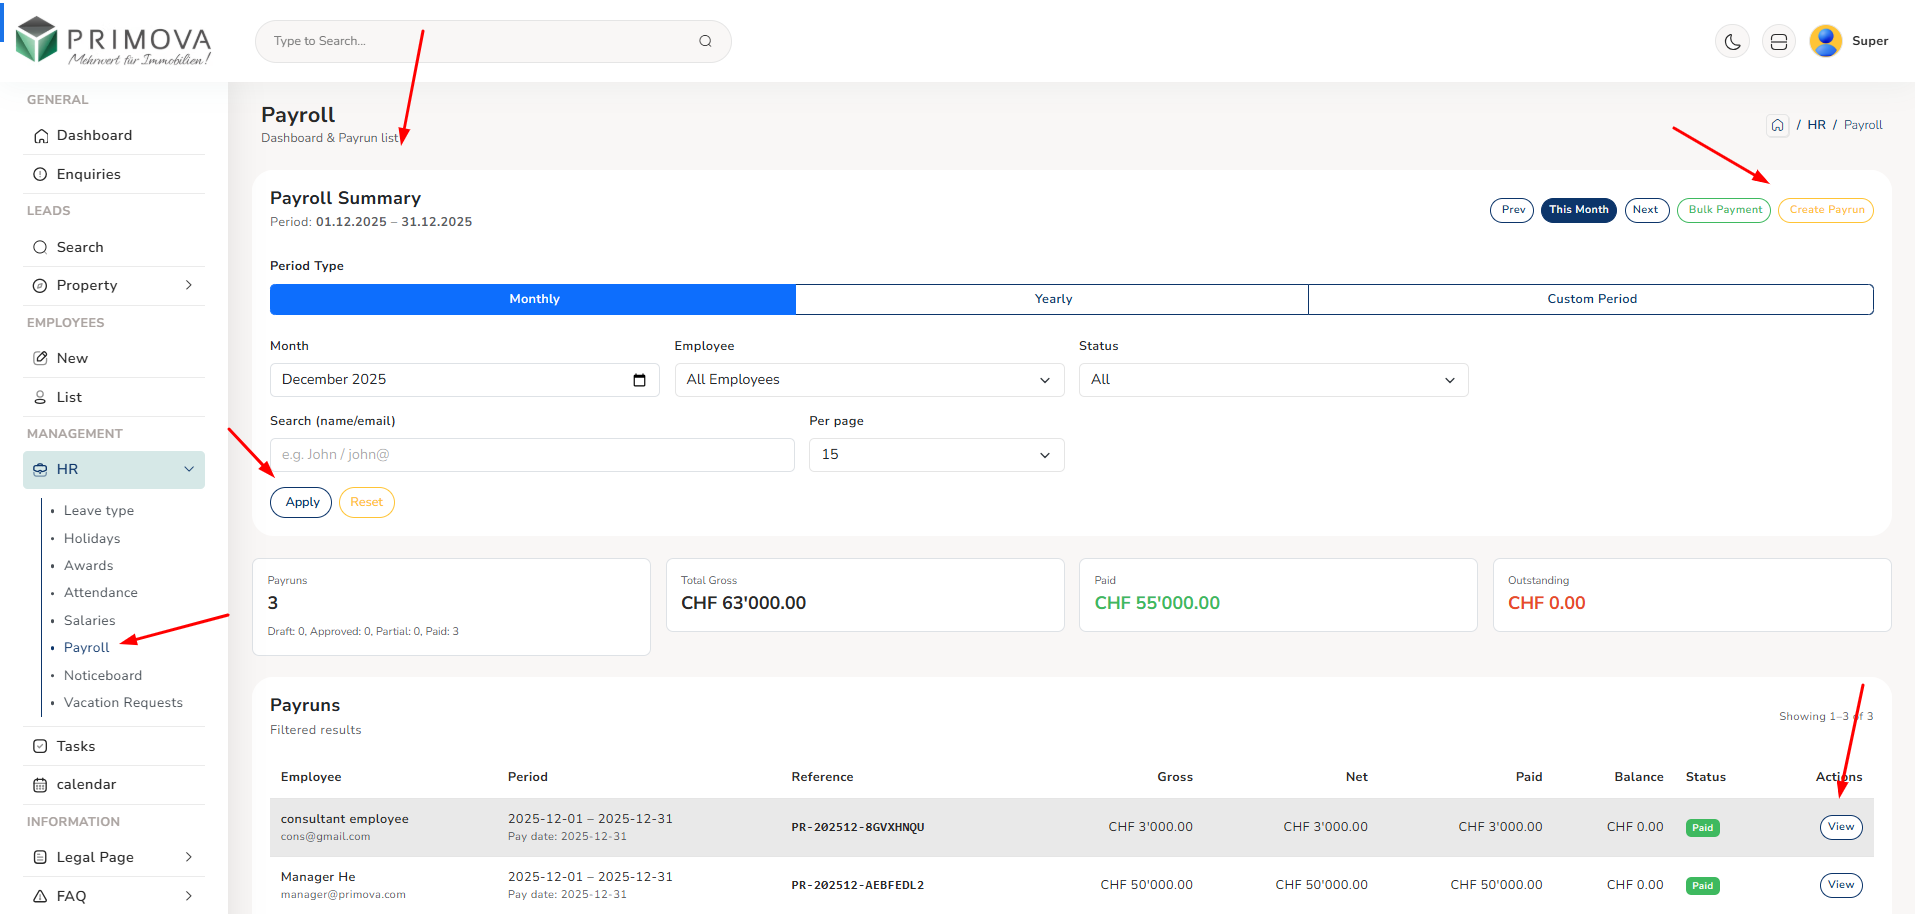1915x914 pixels.
Task: Open Tasks in the sidebar
Action: coord(76,746)
